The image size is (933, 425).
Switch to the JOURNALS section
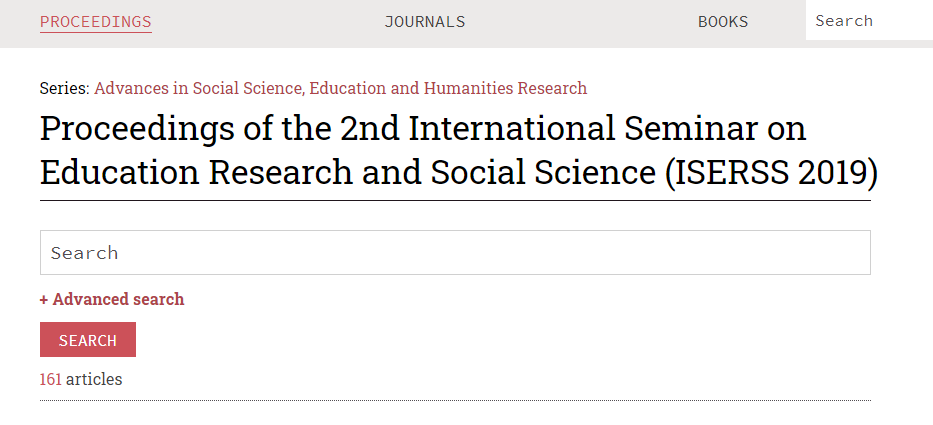tap(424, 21)
